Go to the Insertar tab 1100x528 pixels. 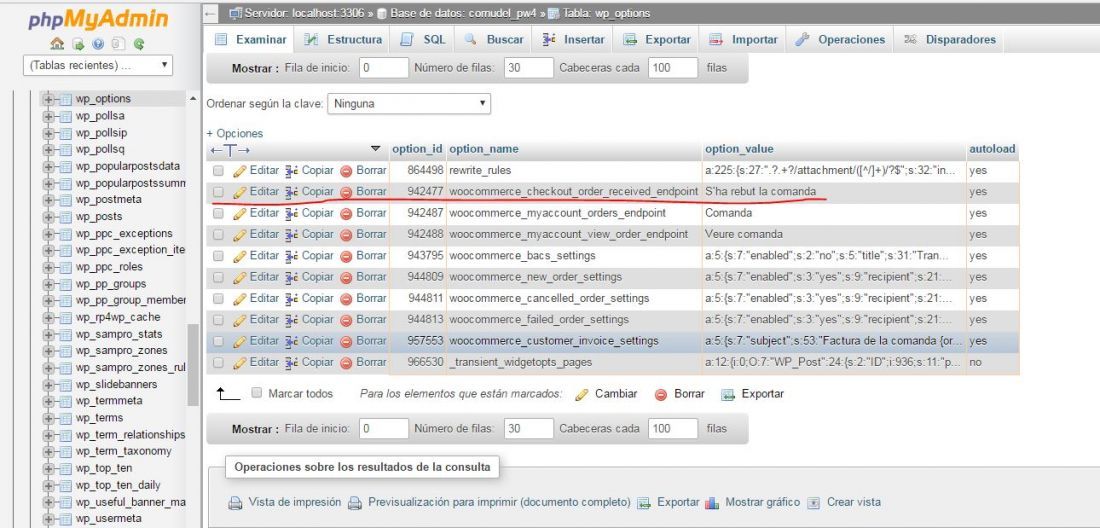[x=573, y=40]
